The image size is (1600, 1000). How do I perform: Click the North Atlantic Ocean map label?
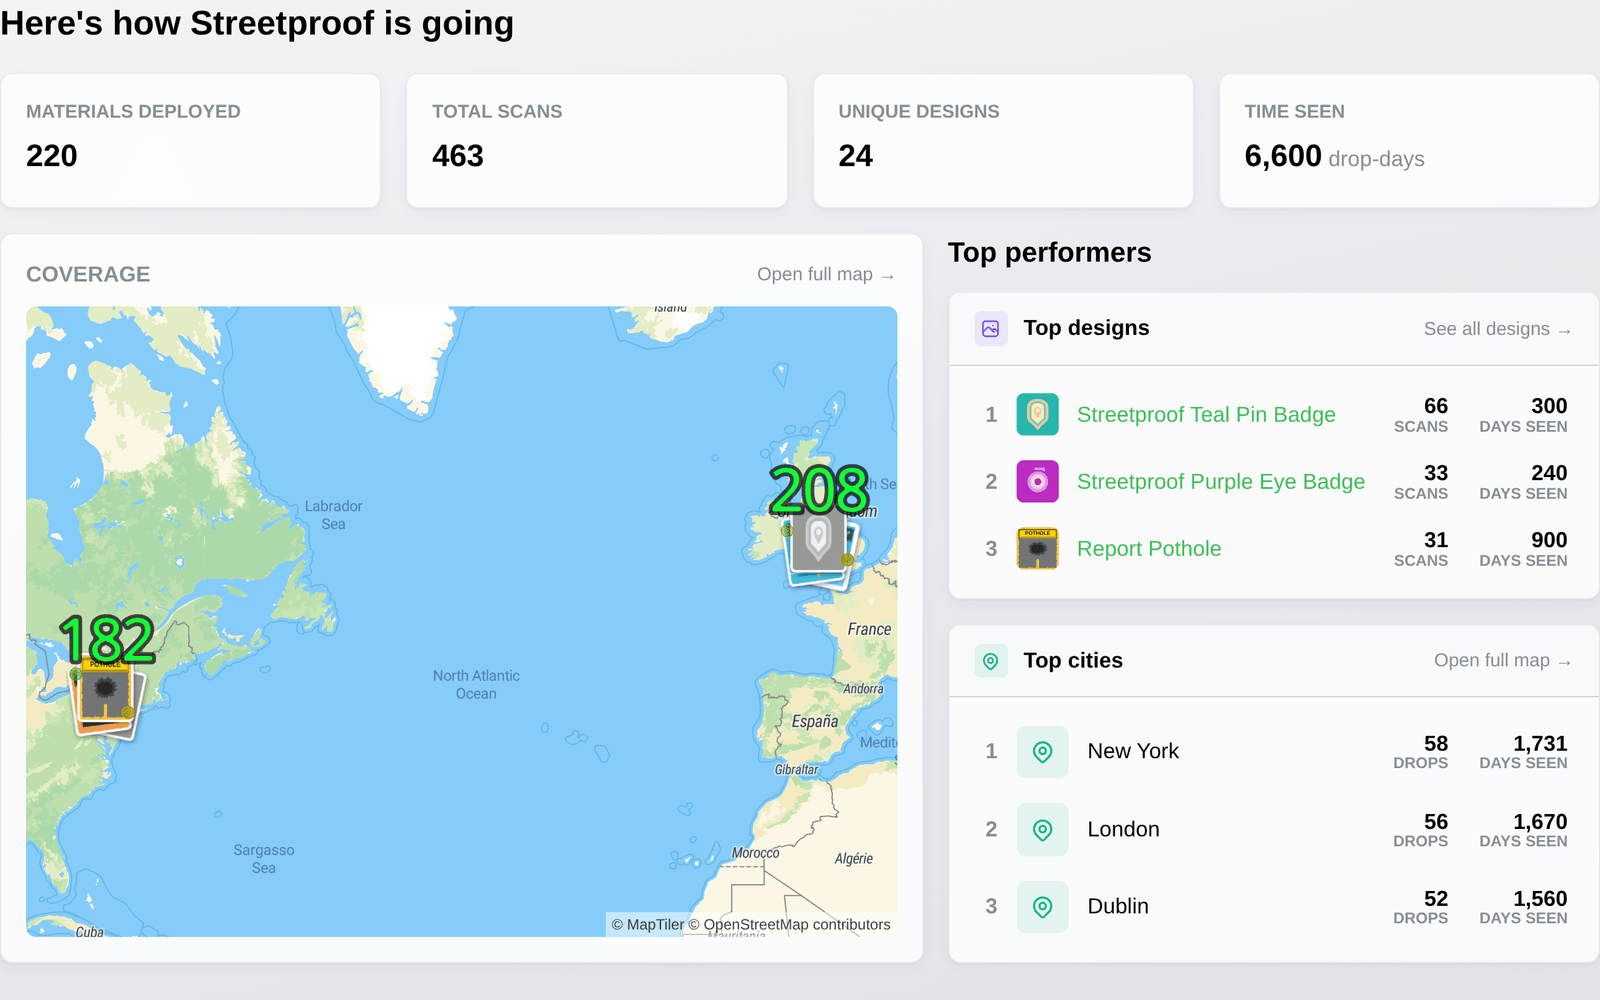click(x=476, y=685)
